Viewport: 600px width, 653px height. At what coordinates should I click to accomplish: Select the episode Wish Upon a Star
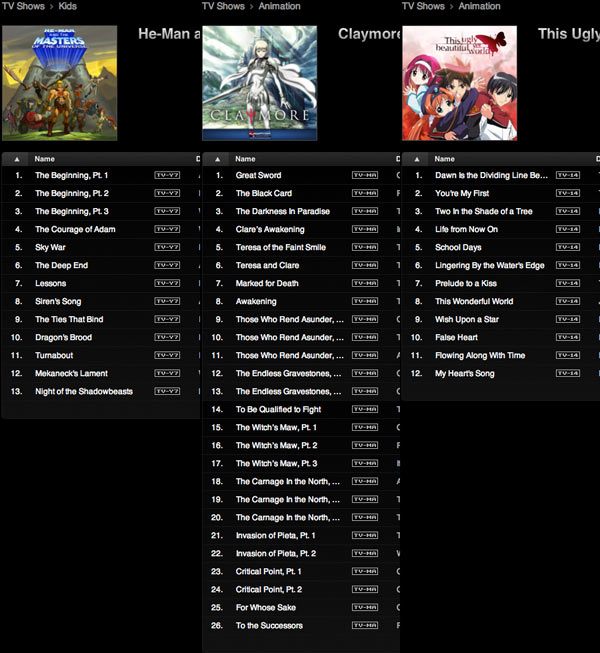tap(466, 319)
